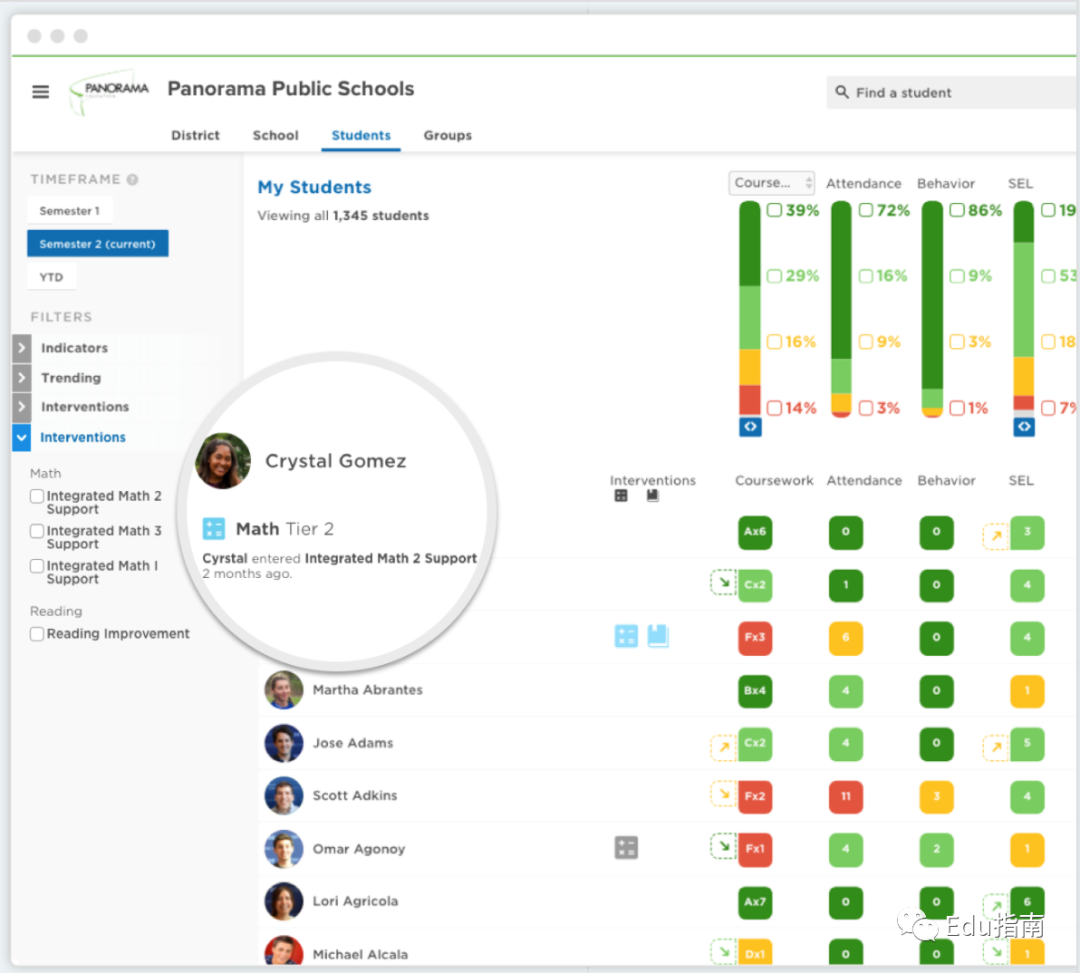Click the Find a student search field
The width and height of the screenshot is (1080, 973).
pos(950,93)
